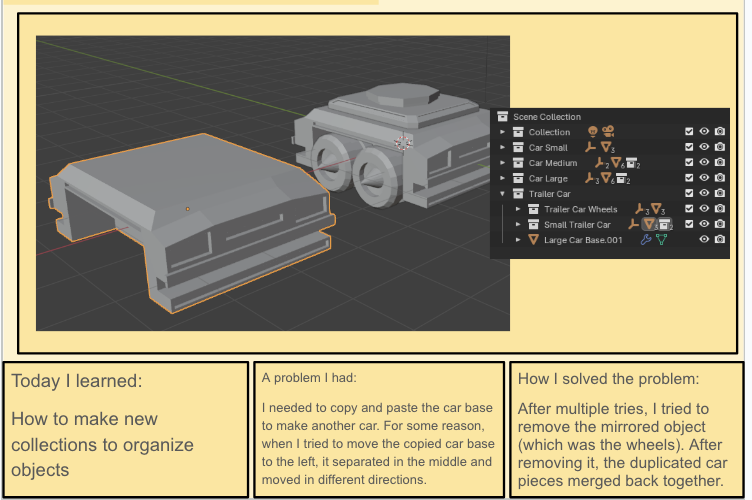Click the blue wrench modifier icon
This screenshot has width=752, height=500.
646,239
